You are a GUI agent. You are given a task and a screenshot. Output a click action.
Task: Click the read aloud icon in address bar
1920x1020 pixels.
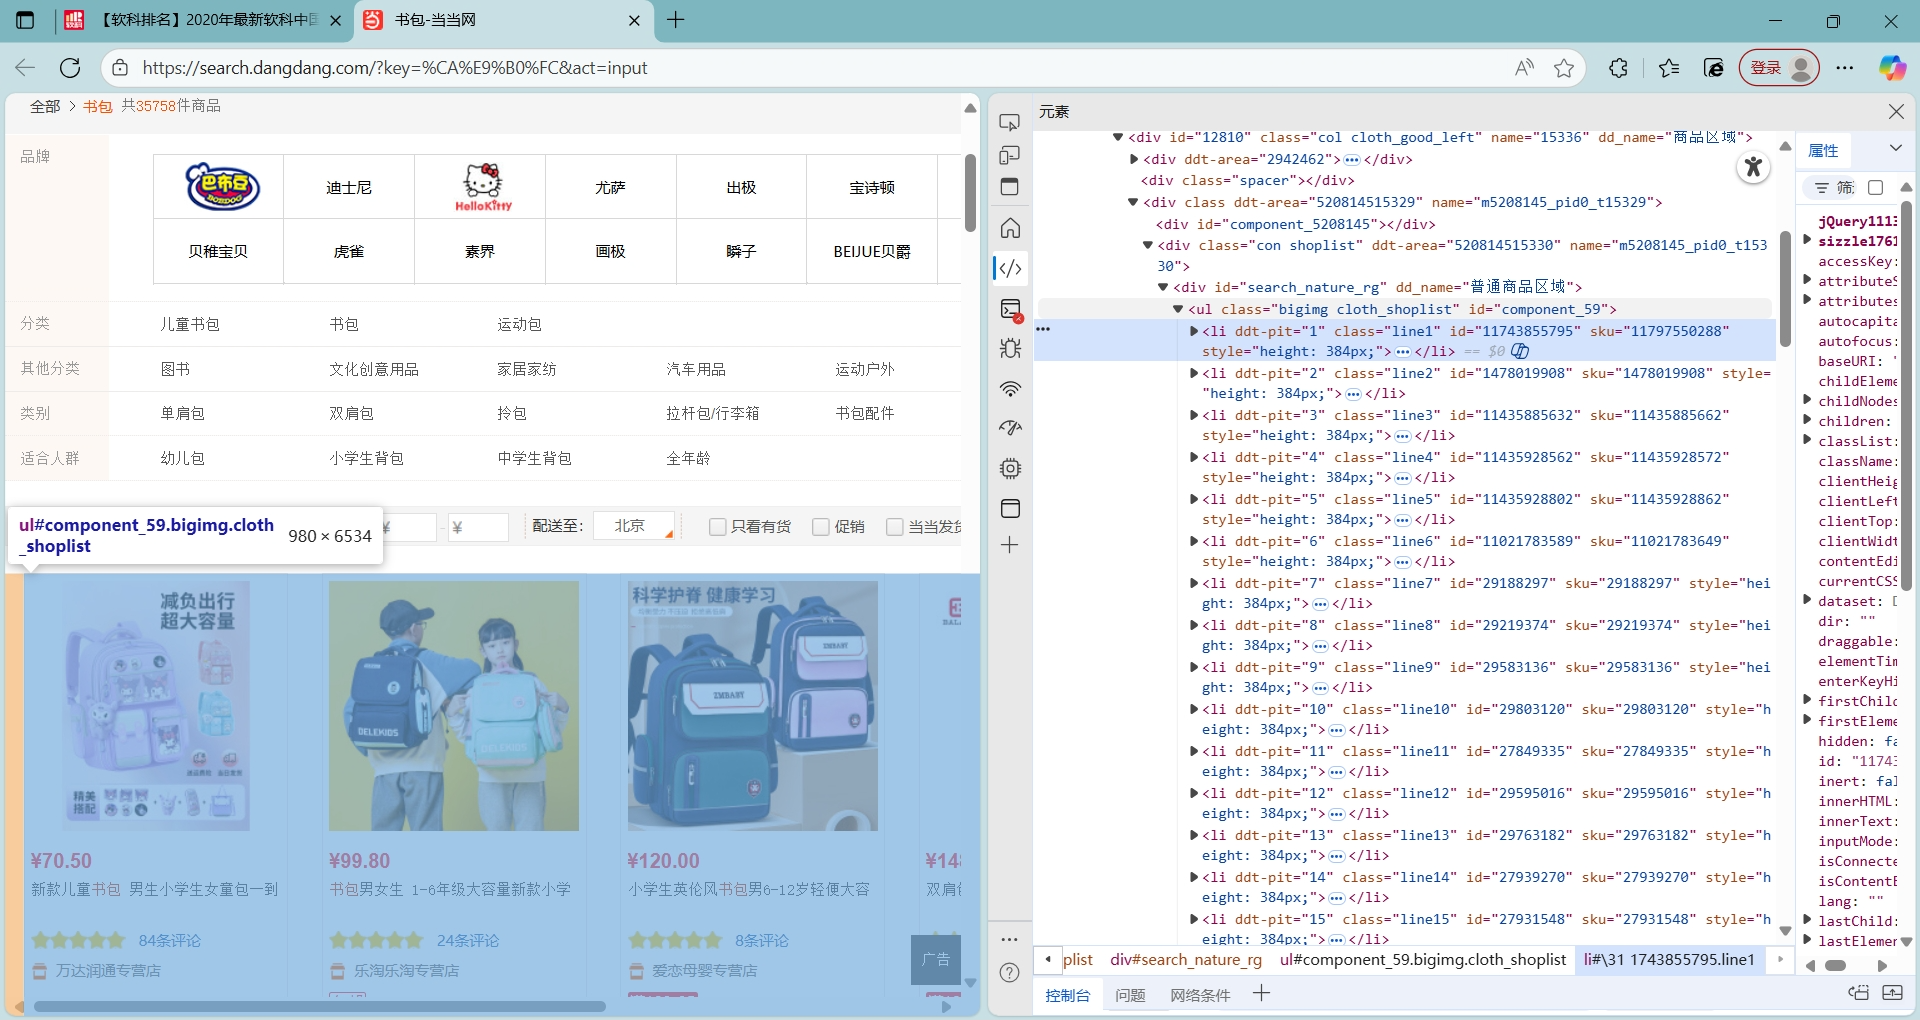[1524, 68]
